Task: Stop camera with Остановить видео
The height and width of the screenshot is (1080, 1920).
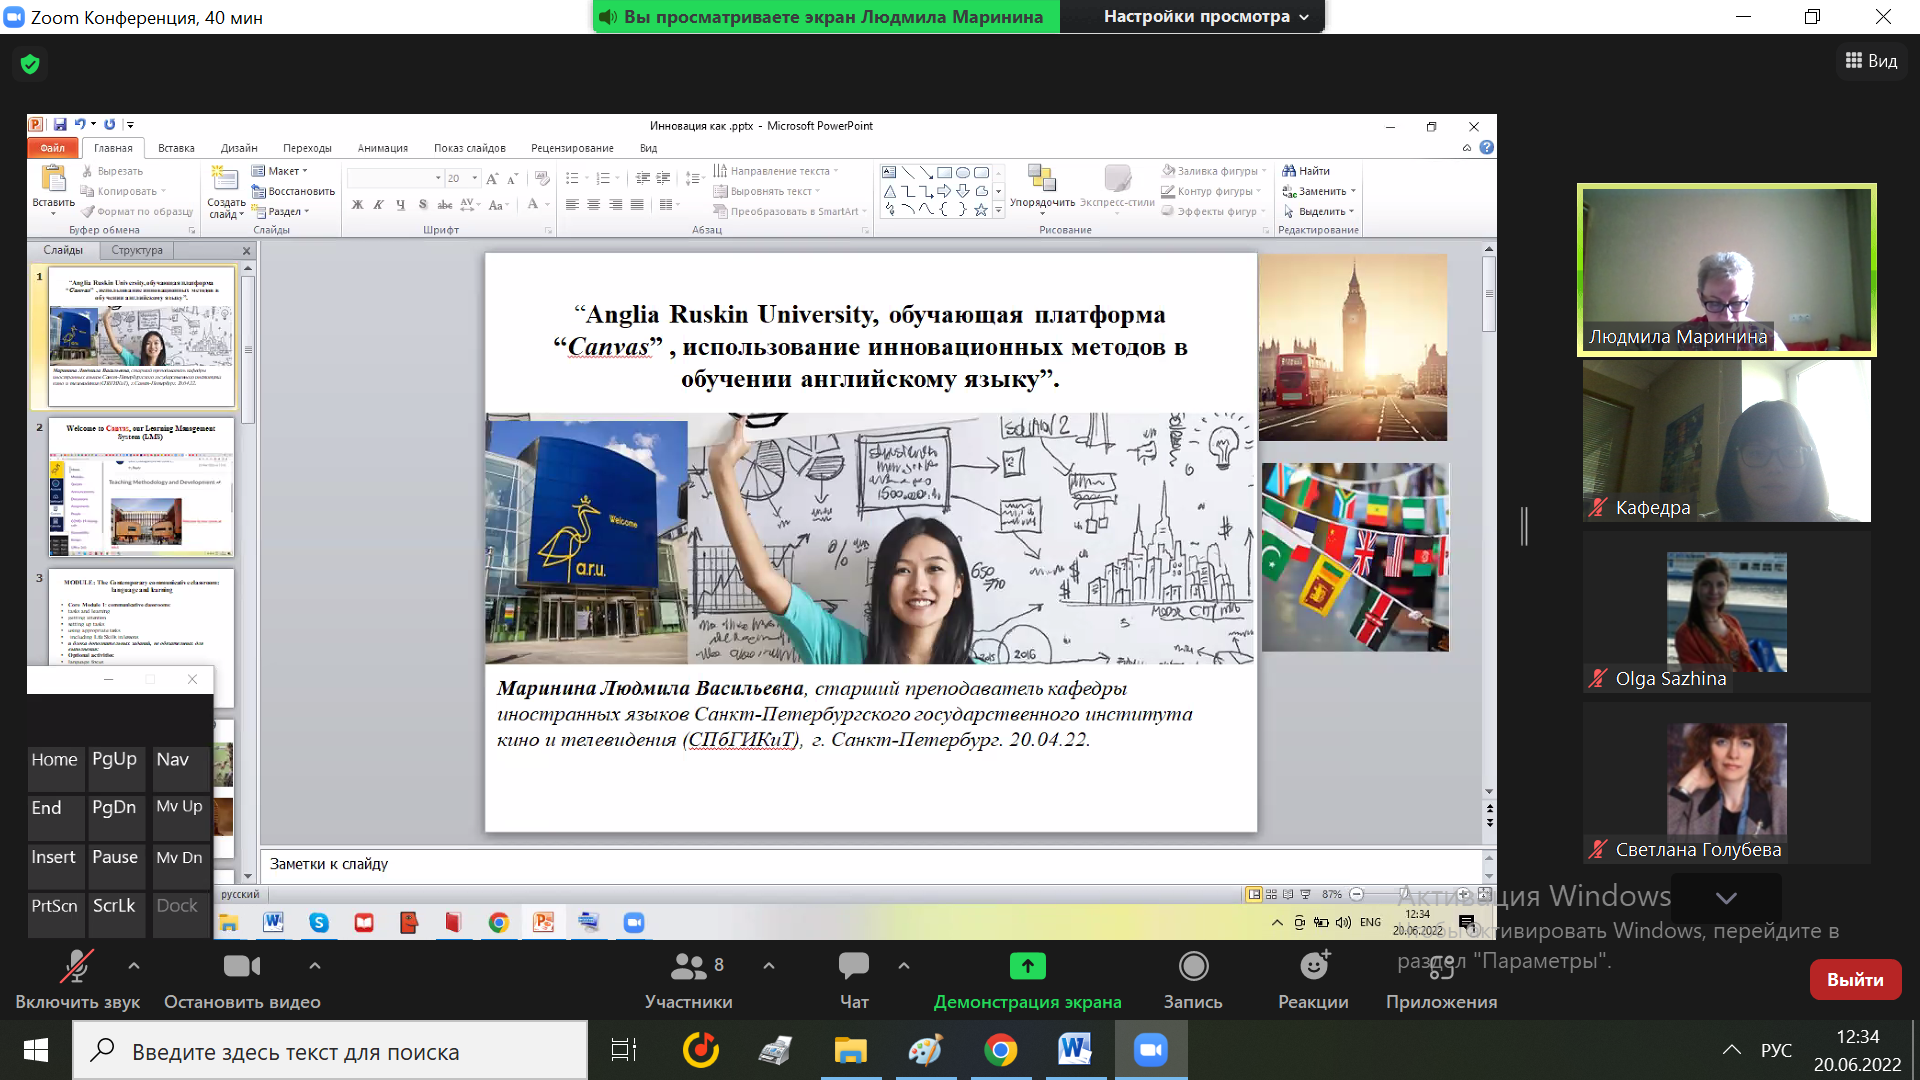Action: point(242,980)
